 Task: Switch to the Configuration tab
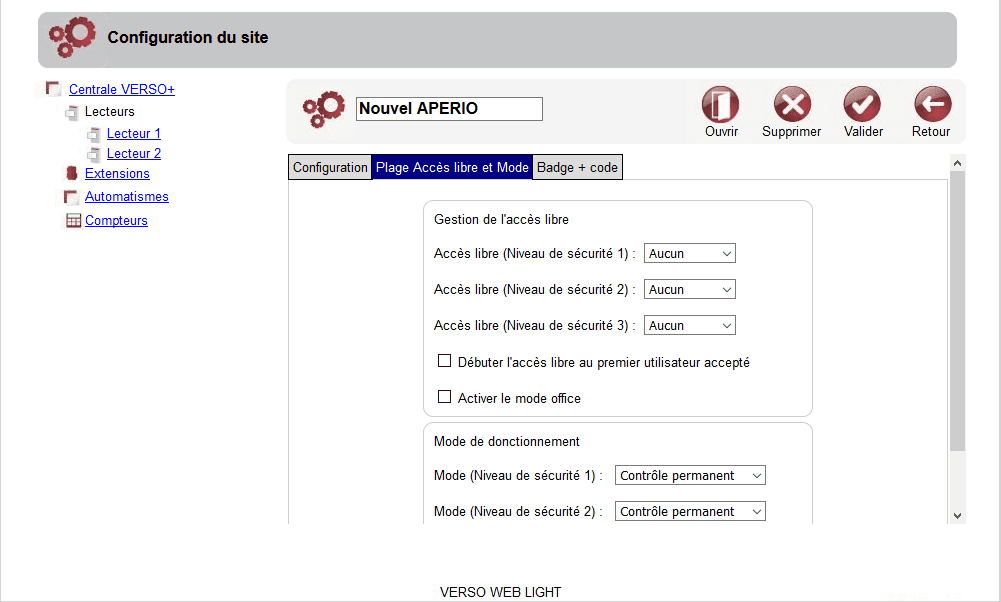click(330, 167)
